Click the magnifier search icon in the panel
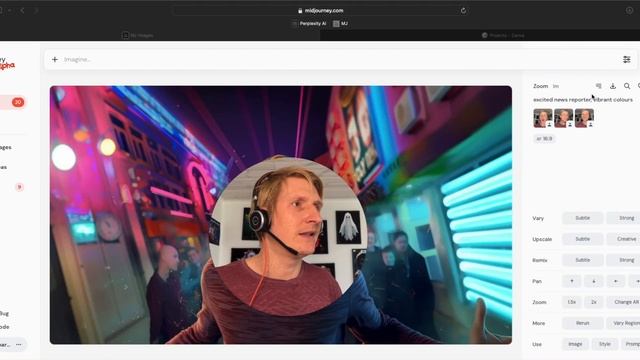640x360 pixels. pyautogui.click(x=627, y=86)
